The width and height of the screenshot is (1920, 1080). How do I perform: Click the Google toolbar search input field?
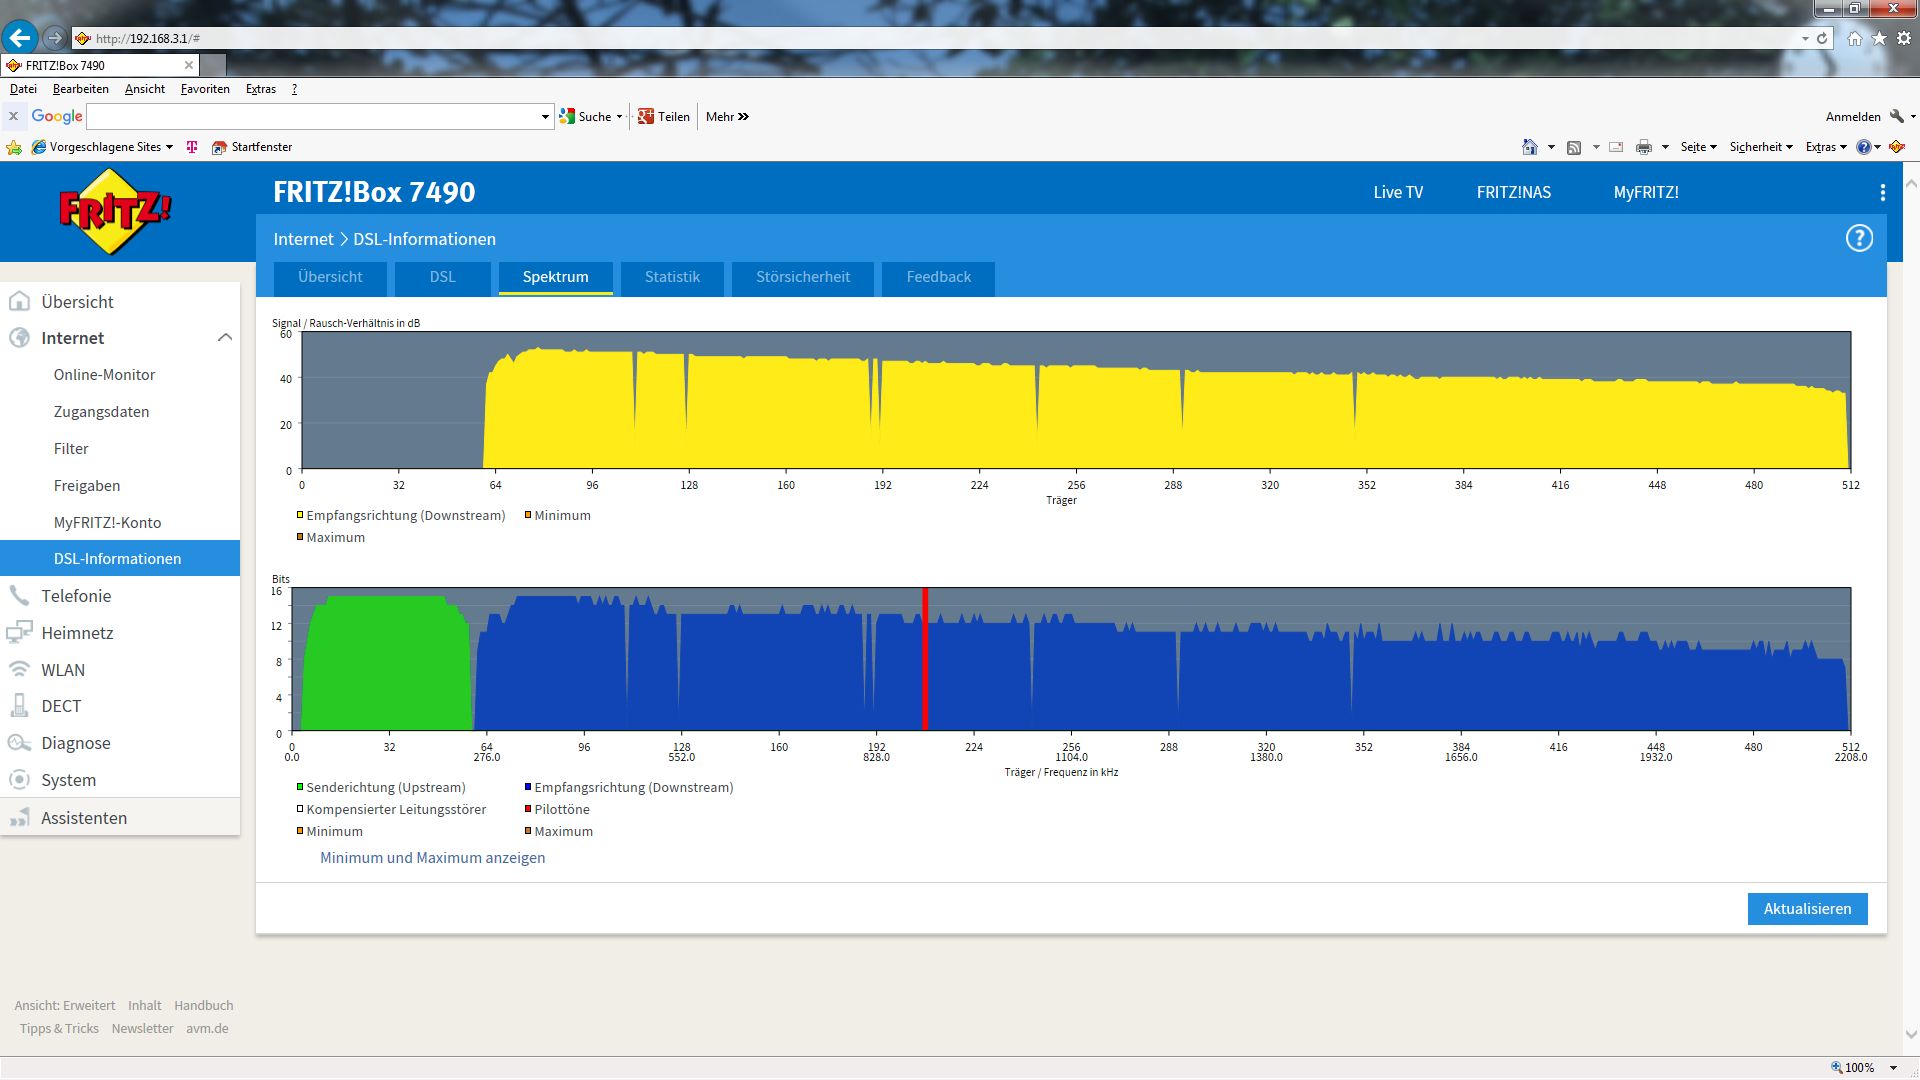(x=313, y=117)
